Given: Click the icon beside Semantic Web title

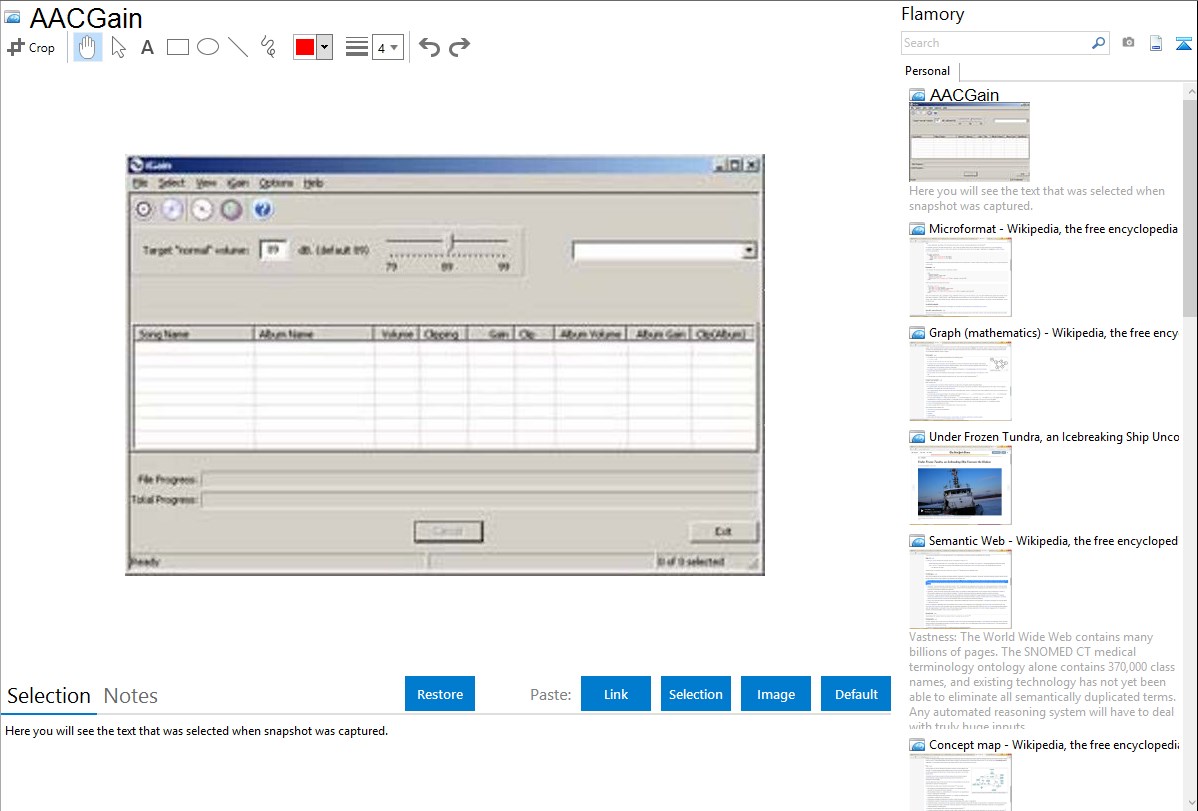Looking at the screenshot, I should 917,541.
